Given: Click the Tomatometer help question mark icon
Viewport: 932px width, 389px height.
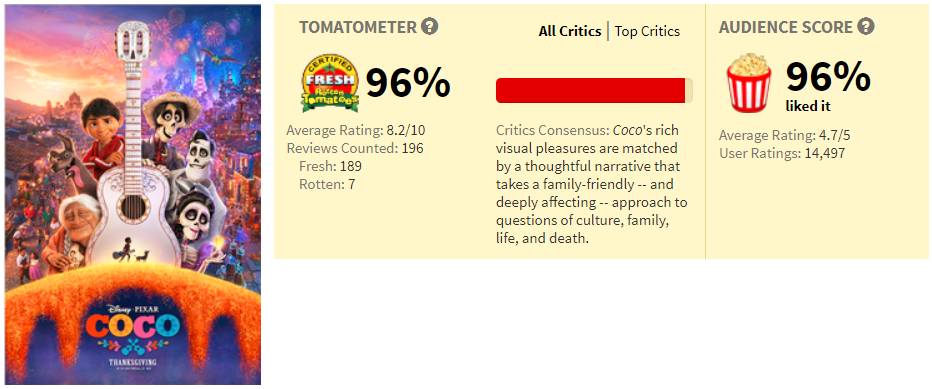Looking at the screenshot, I should tap(429, 27).
